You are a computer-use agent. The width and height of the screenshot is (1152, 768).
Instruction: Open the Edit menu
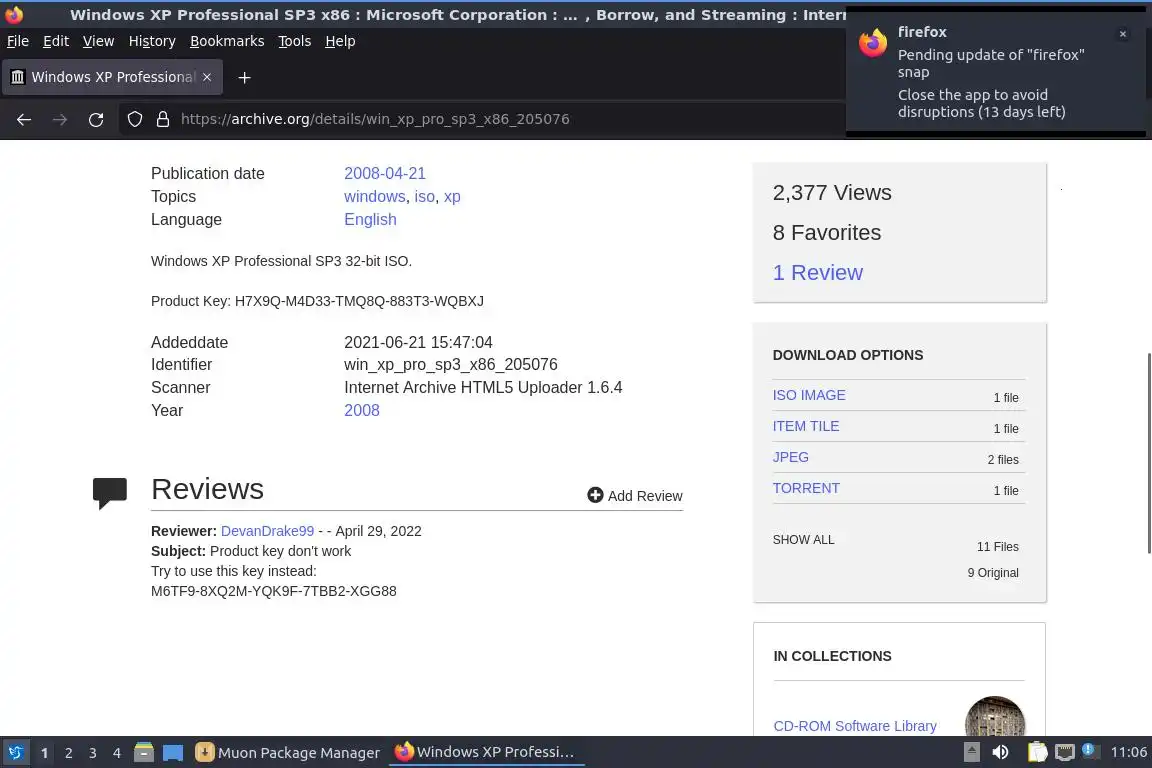click(x=56, y=41)
